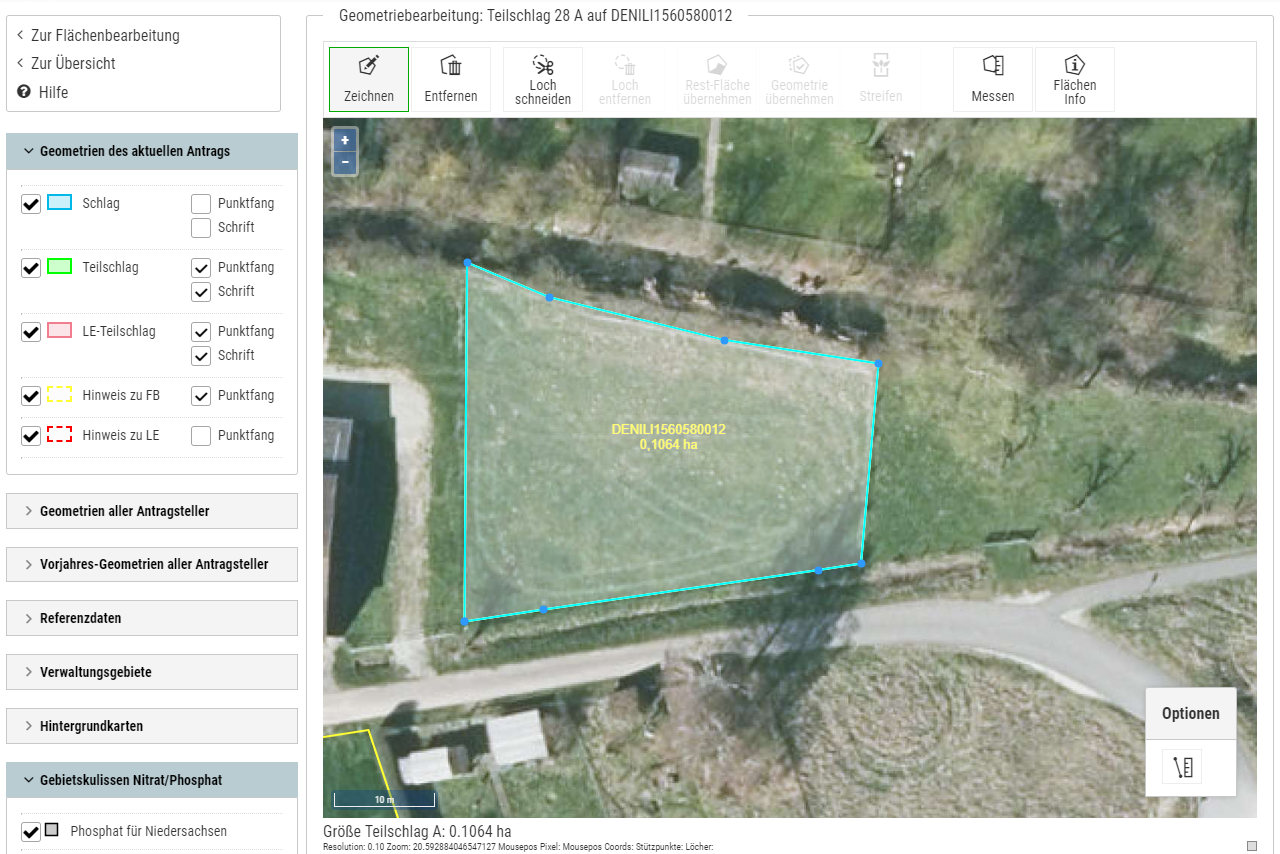Open the Messen measuring tool
The height and width of the screenshot is (854, 1280).
(992, 79)
